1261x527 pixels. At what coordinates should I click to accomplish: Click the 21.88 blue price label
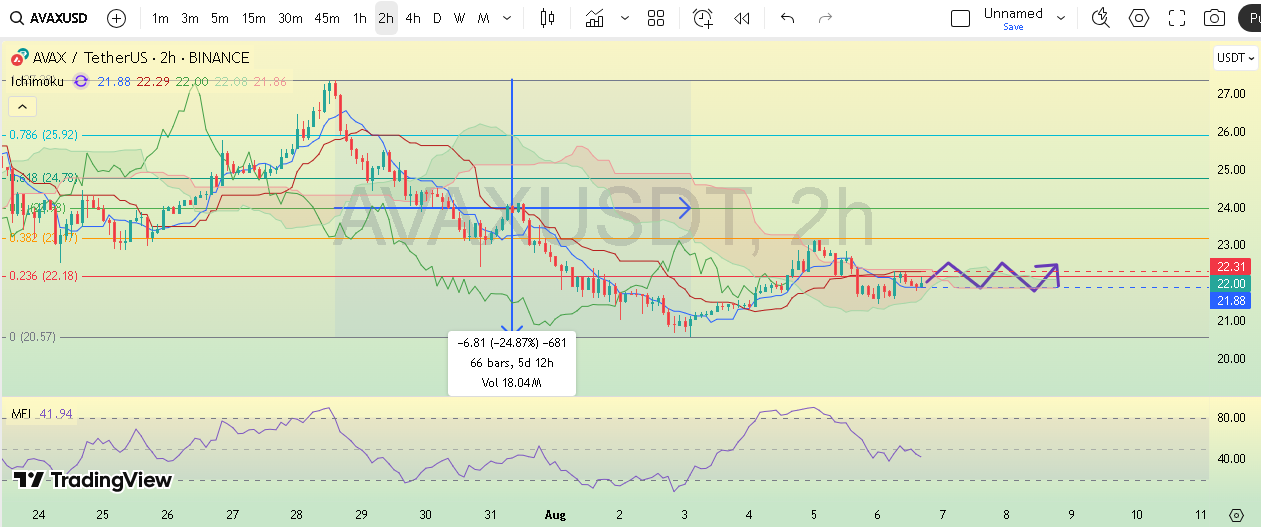pyautogui.click(x=1229, y=301)
